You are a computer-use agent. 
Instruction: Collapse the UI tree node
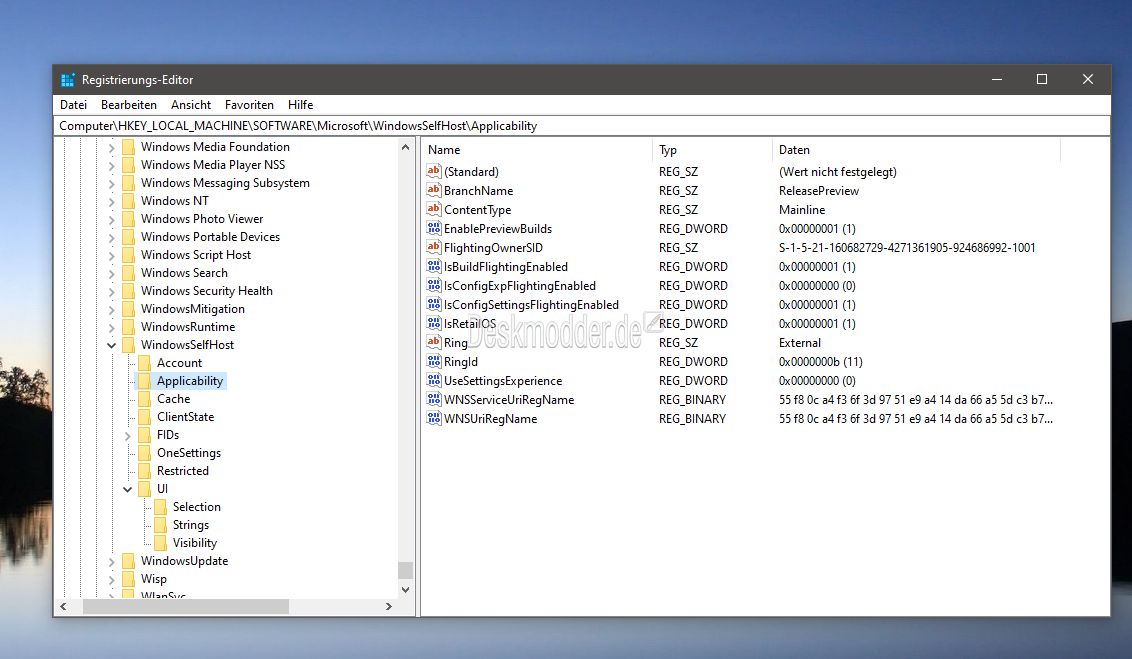pos(128,489)
